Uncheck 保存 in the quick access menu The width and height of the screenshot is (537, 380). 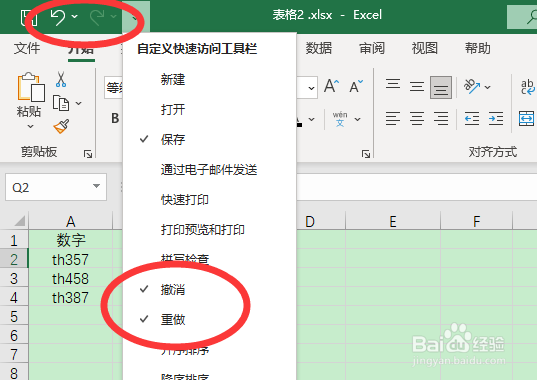(x=210, y=139)
